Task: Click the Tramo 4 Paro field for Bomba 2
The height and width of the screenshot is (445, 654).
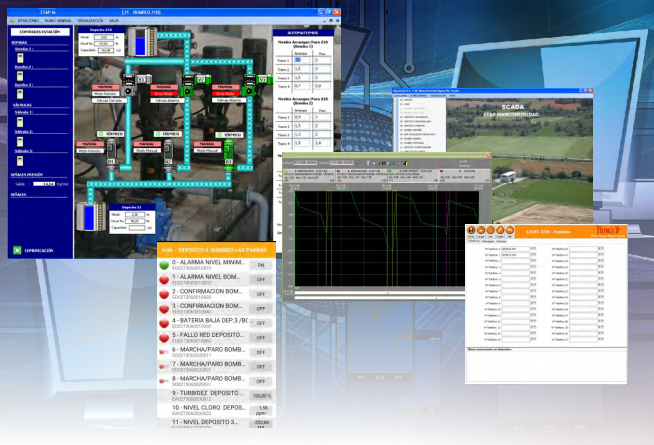Action: (323, 143)
